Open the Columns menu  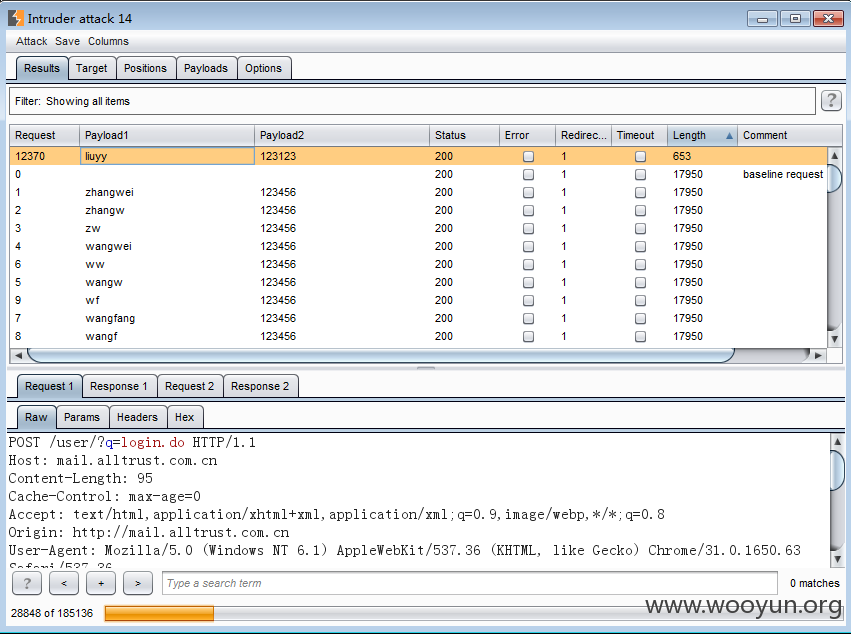point(109,41)
